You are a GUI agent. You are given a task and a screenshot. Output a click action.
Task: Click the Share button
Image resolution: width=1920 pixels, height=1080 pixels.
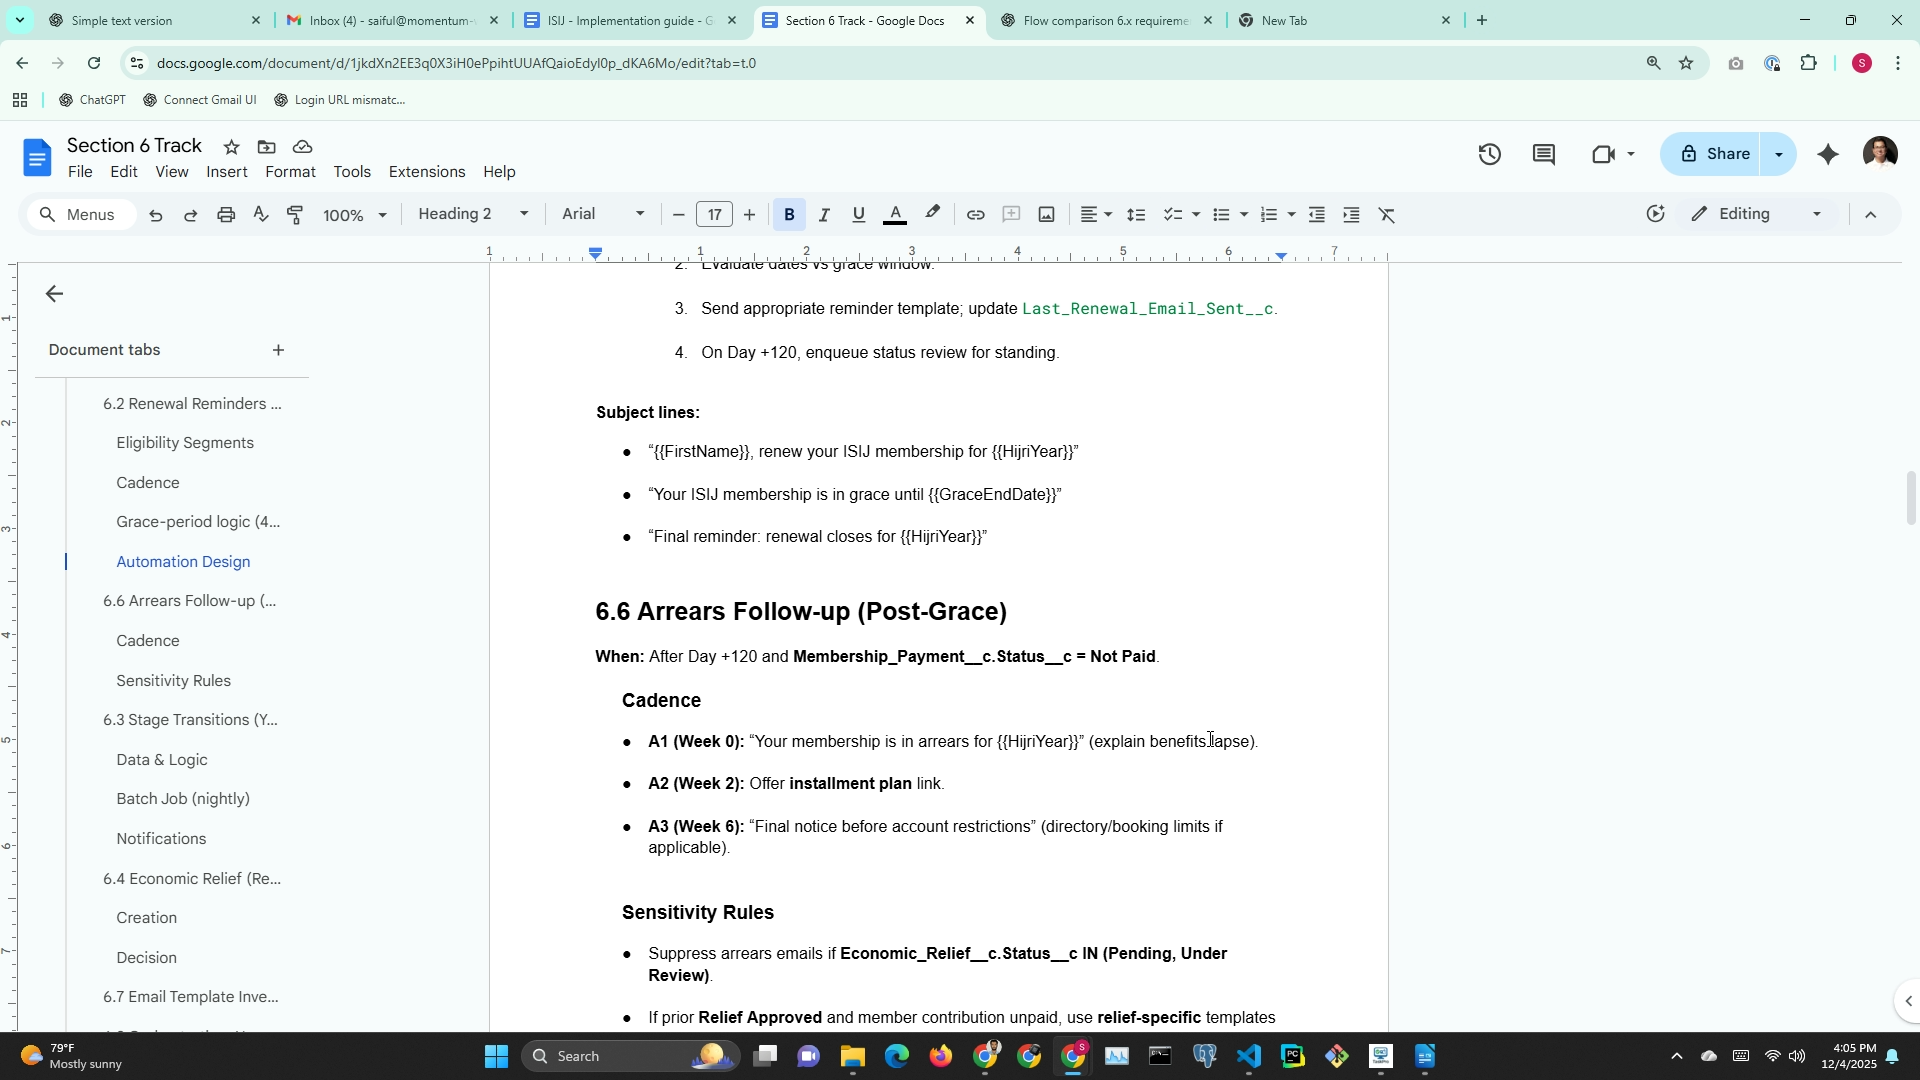pos(1715,154)
